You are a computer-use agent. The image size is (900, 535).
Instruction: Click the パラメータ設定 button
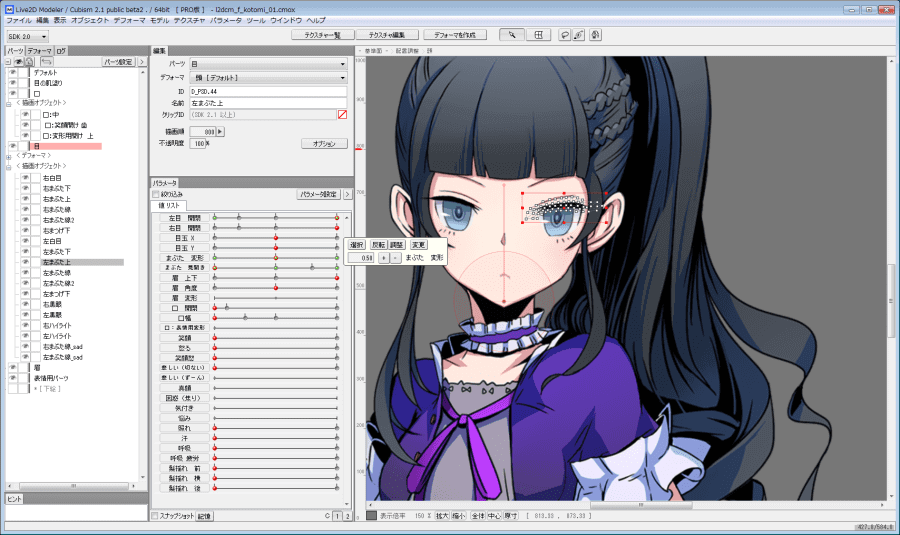pyautogui.click(x=319, y=195)
